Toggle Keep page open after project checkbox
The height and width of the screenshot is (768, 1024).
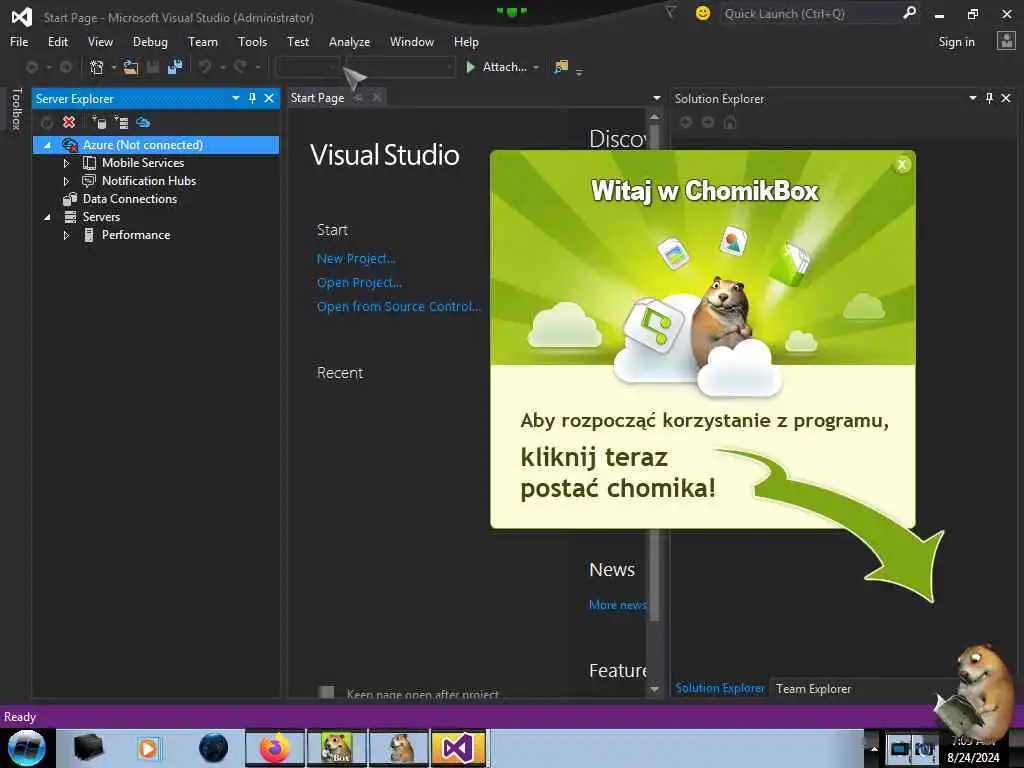tap(327, 692)
